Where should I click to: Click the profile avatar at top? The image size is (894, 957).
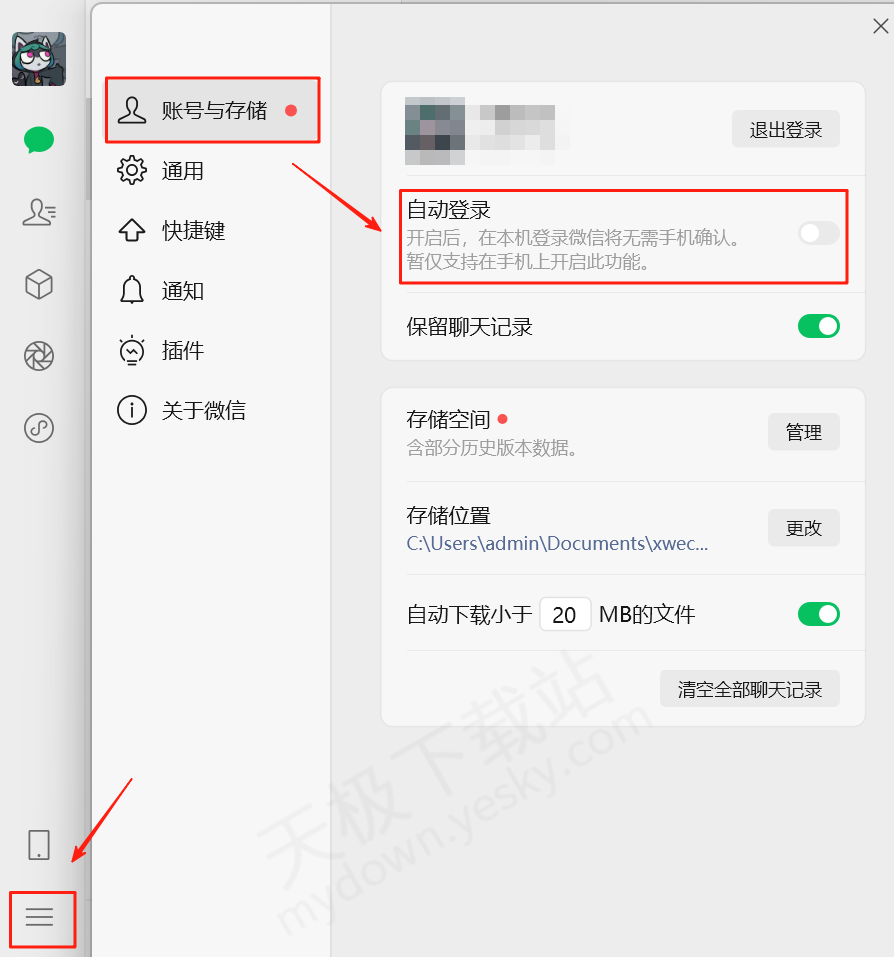39,59
